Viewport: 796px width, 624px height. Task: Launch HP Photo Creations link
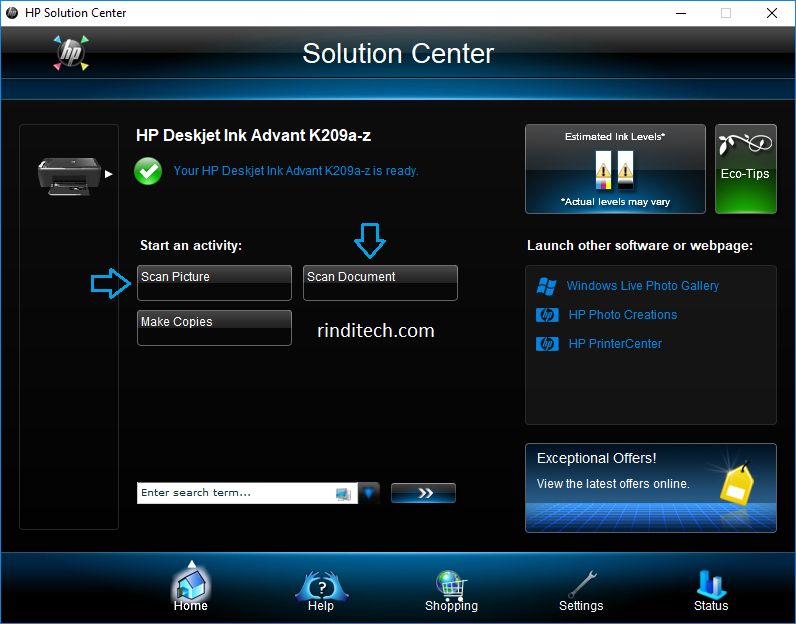[622, 315]
